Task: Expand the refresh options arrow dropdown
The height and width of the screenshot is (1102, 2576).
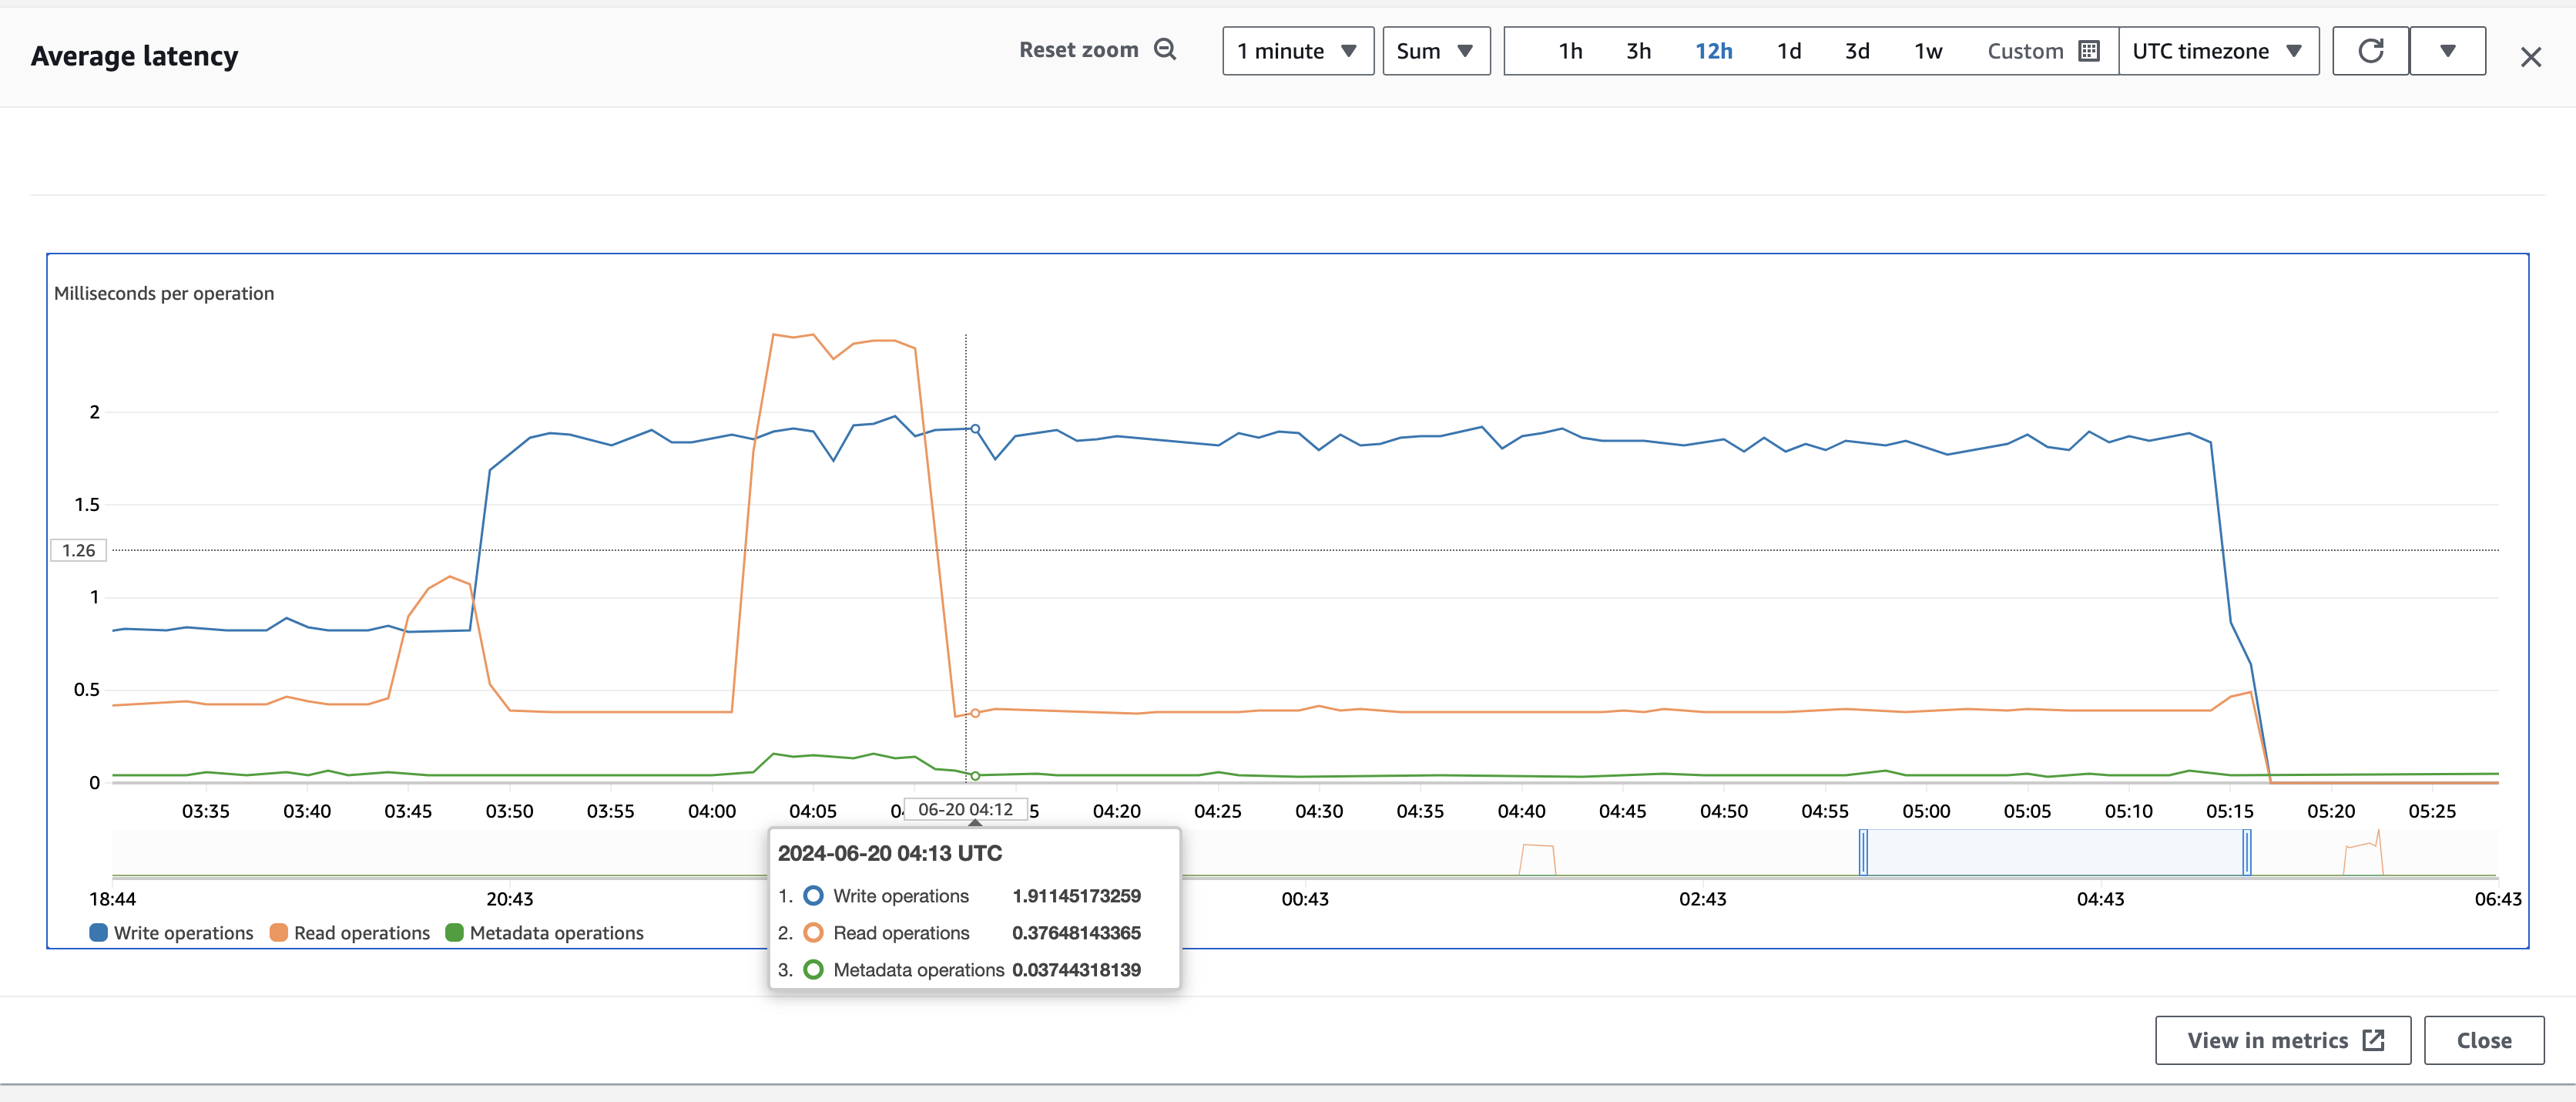Action: click(x=2447, y=51)
